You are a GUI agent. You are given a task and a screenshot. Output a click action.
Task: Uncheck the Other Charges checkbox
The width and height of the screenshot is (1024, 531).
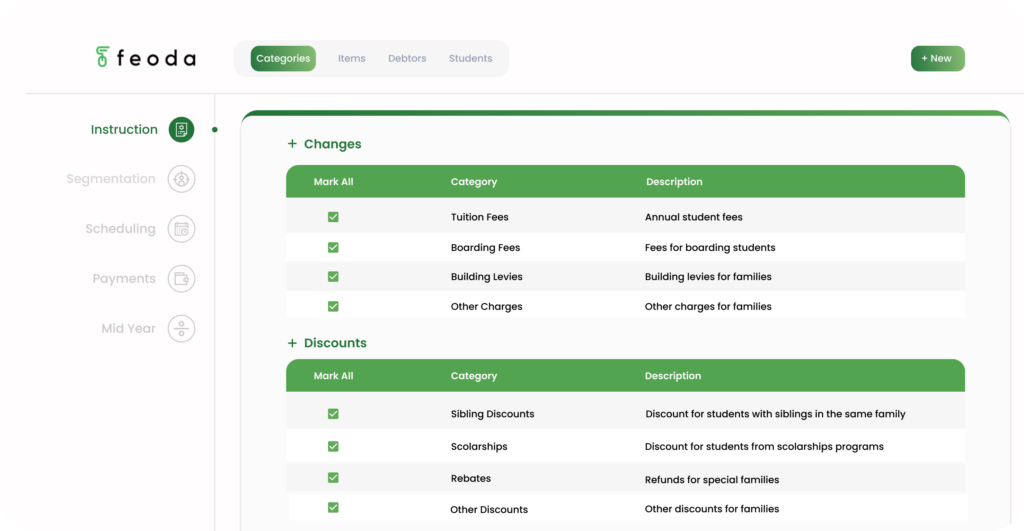tap(333, 306)
